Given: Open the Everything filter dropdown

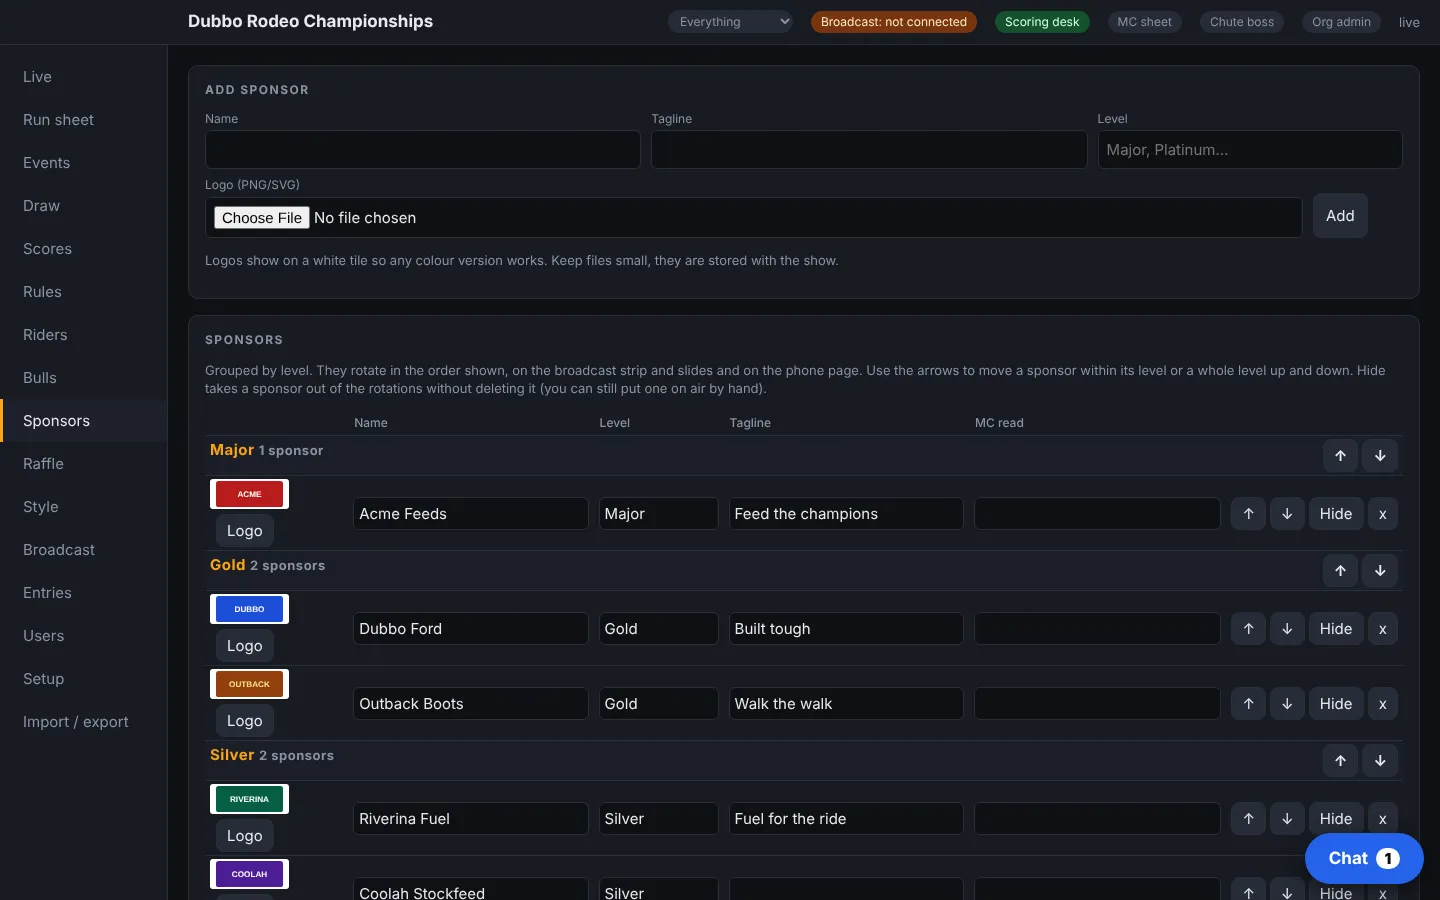Looking at the screenshot, I should tap(731, 22).
